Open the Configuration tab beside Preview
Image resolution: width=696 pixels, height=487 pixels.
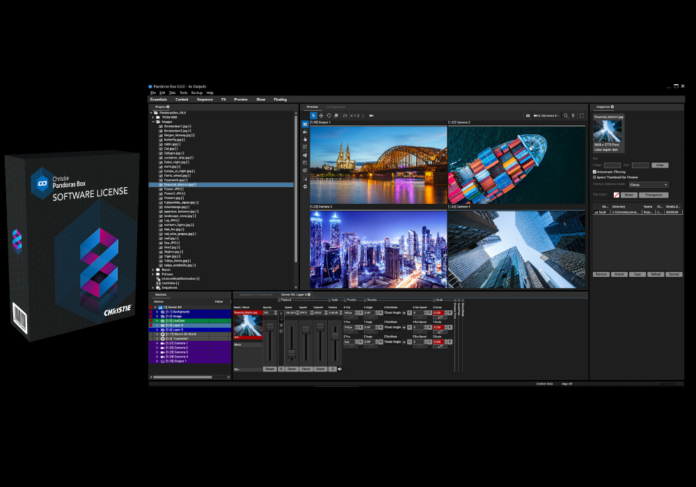(336, 107)
